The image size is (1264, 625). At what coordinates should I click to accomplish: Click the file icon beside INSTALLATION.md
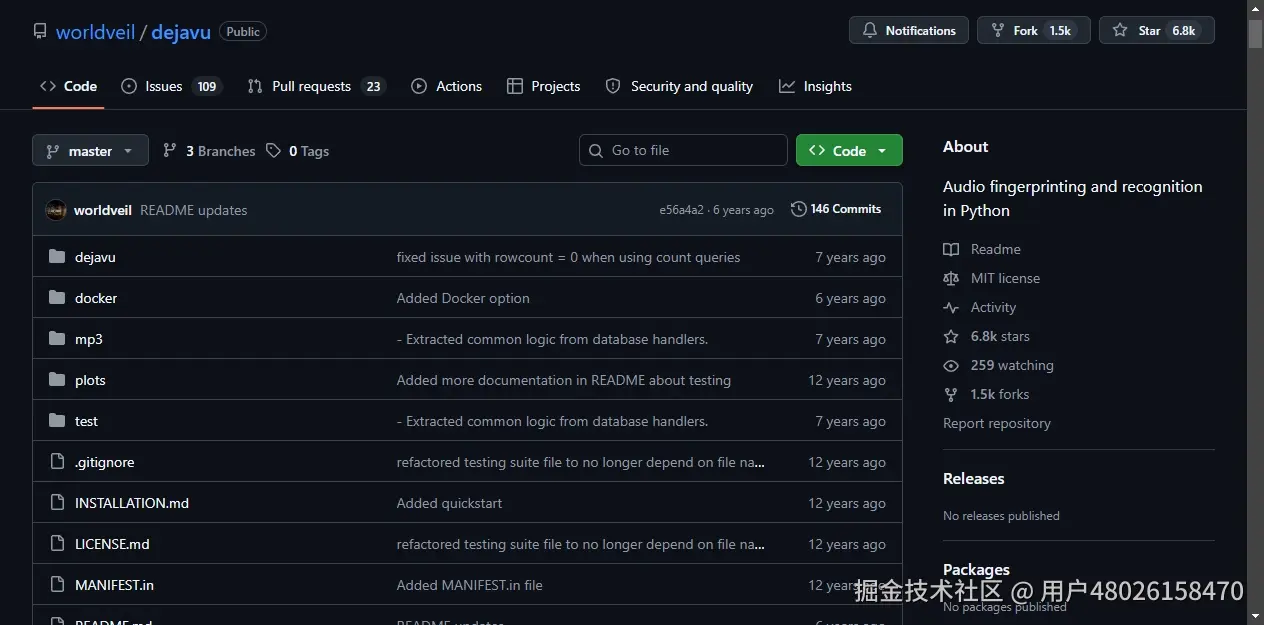pos(57,503)
